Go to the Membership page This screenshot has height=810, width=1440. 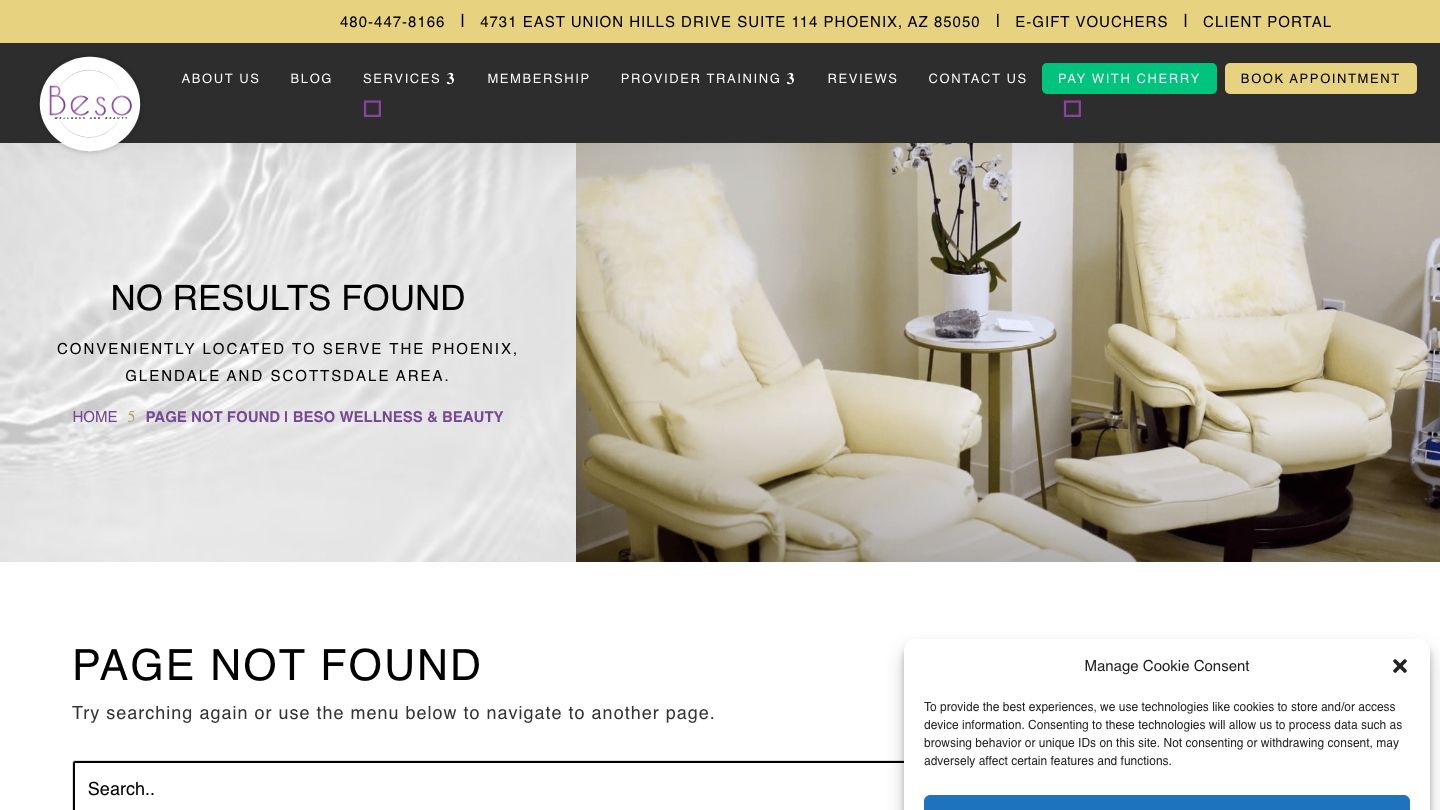point(539,78)
